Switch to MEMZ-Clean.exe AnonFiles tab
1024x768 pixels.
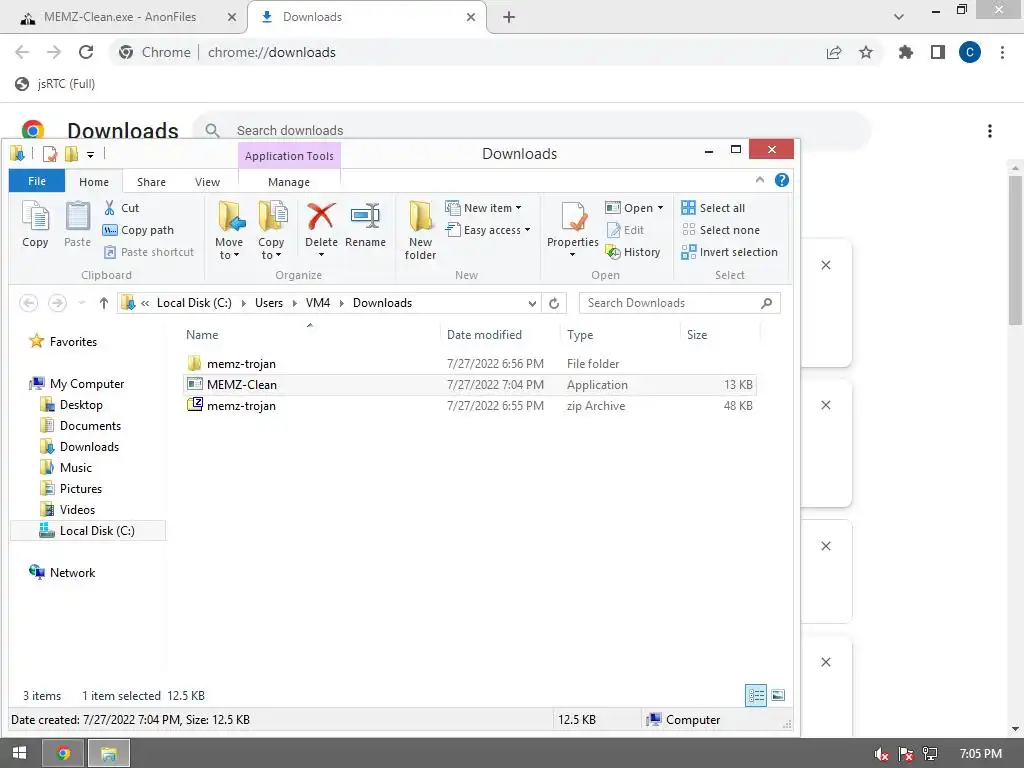[120, 17]
